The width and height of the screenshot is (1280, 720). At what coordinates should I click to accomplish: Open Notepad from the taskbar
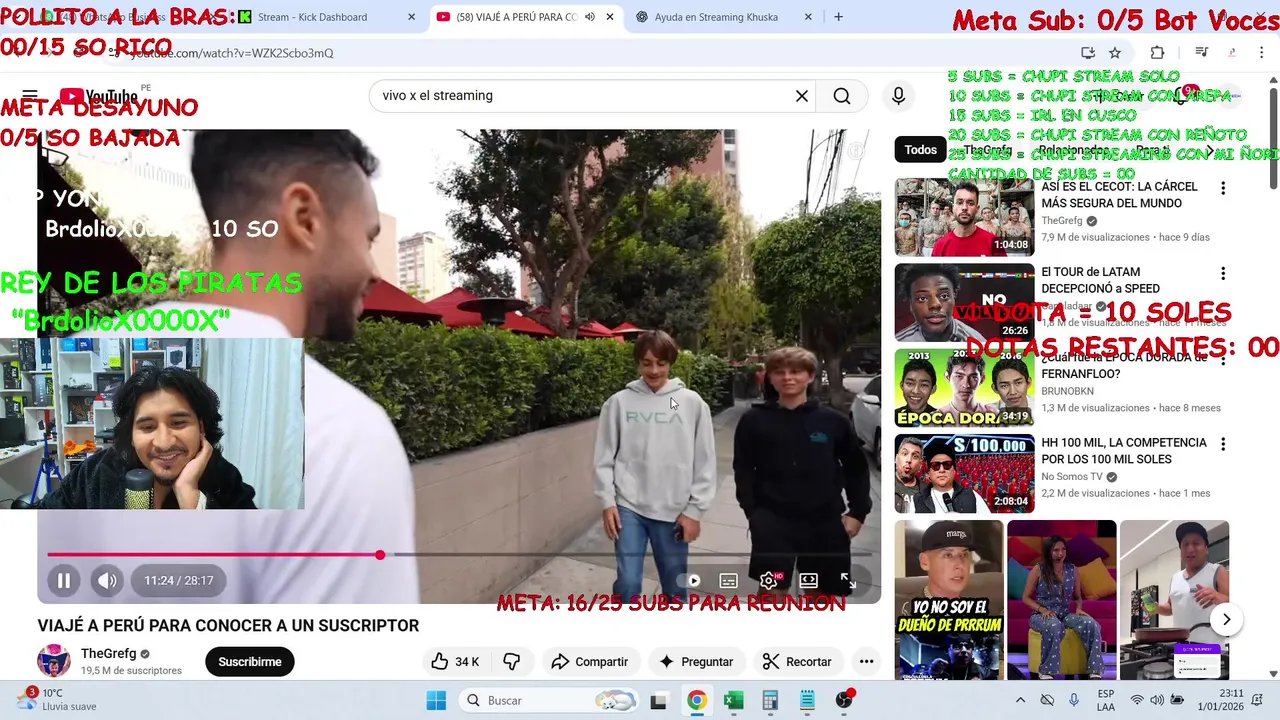point(807,701)
